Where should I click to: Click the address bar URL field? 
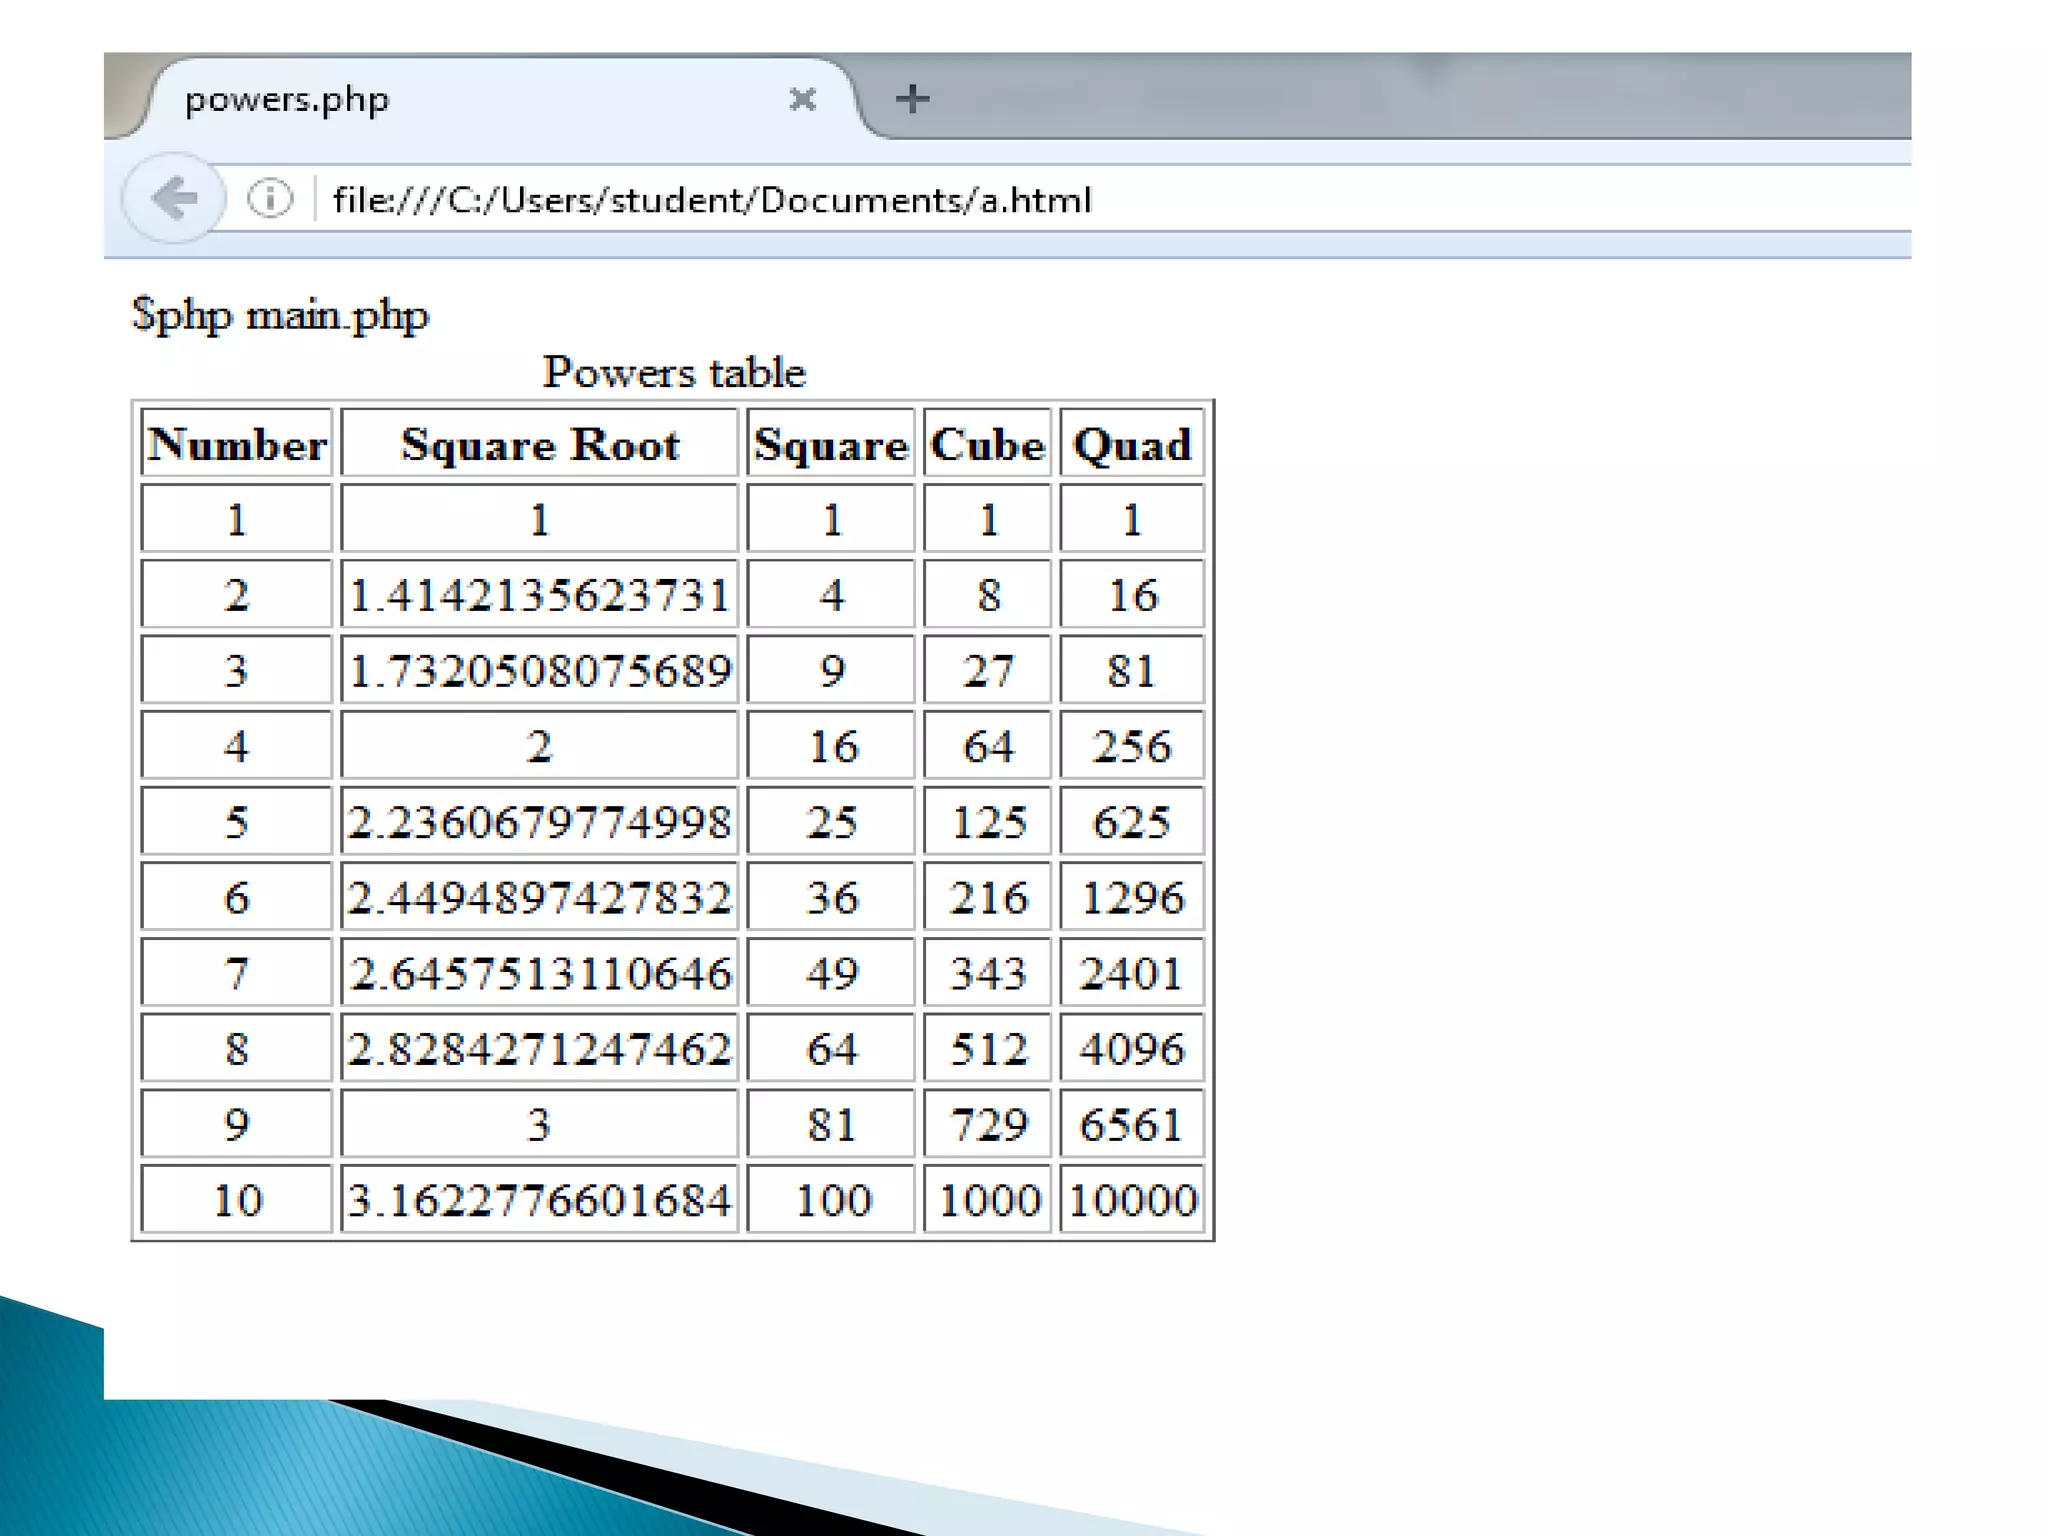pos(711,200)
